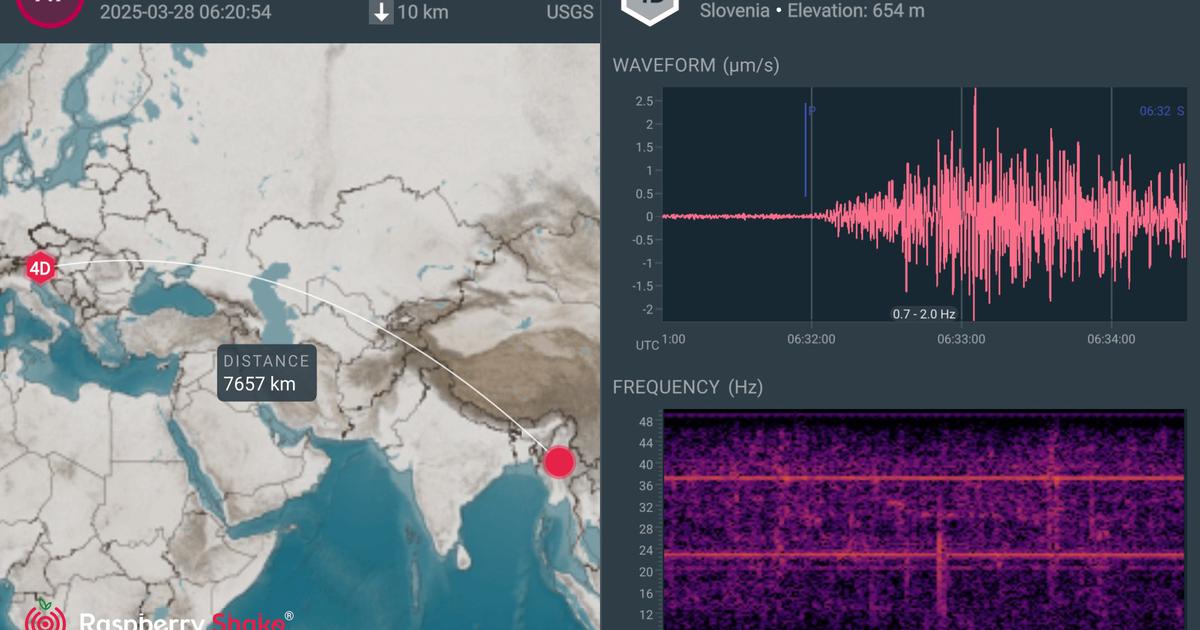Click the FREQUENCY (Hz) heading

coord(686,387)
